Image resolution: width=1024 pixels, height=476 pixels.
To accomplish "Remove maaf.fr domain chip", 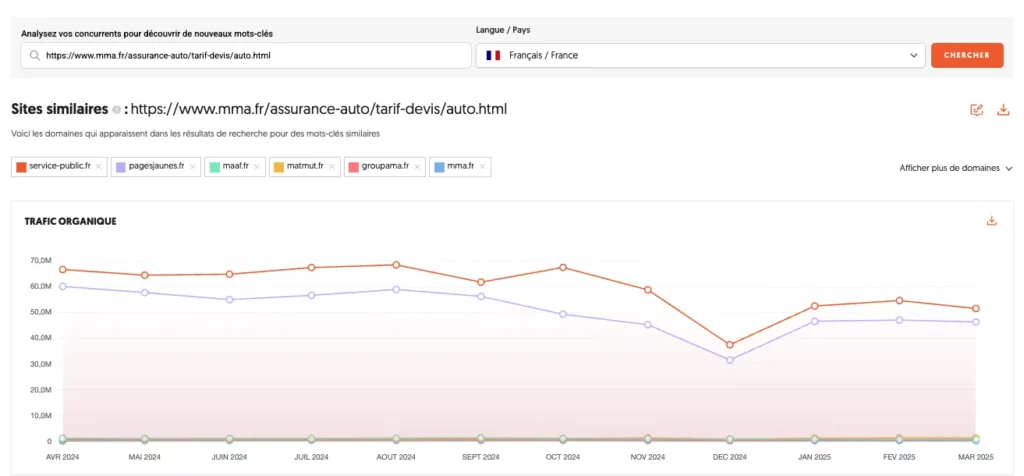I will pos(257,167).
